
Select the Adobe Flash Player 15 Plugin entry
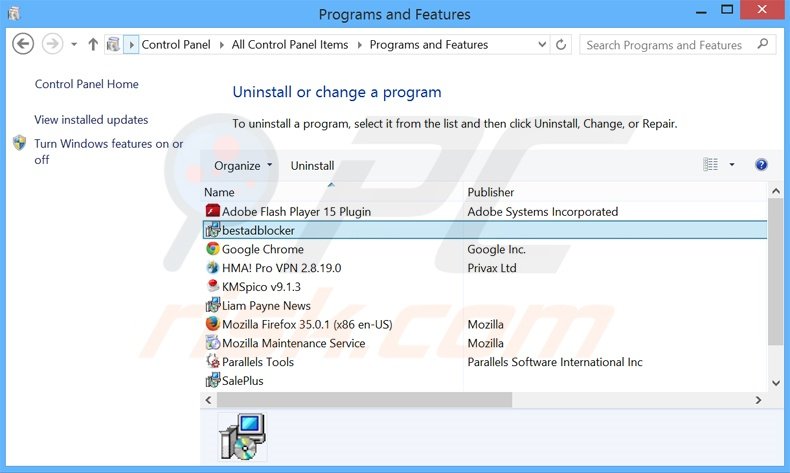pyautogui.click(x=296, y=212)
